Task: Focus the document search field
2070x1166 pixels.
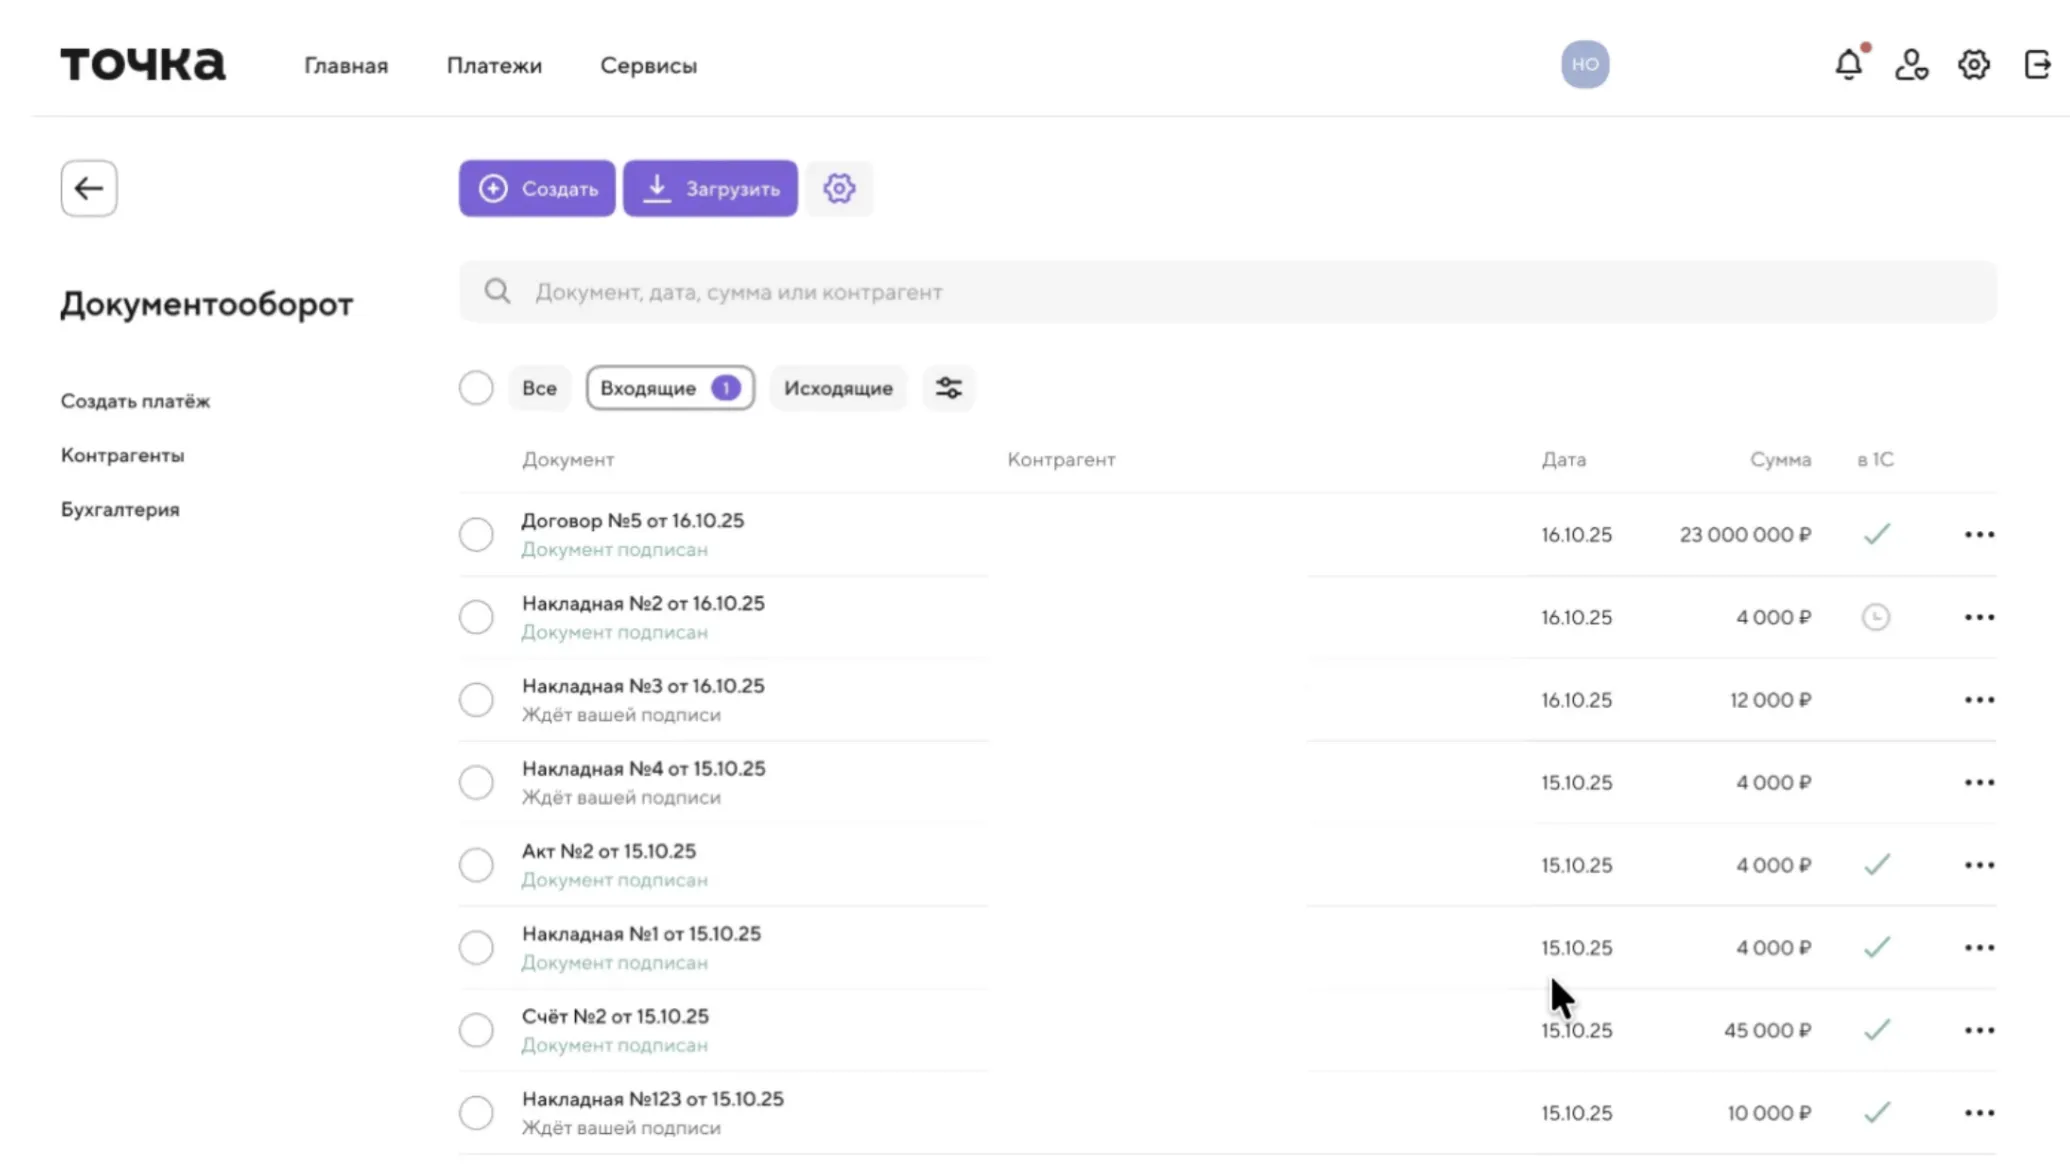Action: click(x=1228, y=292)
